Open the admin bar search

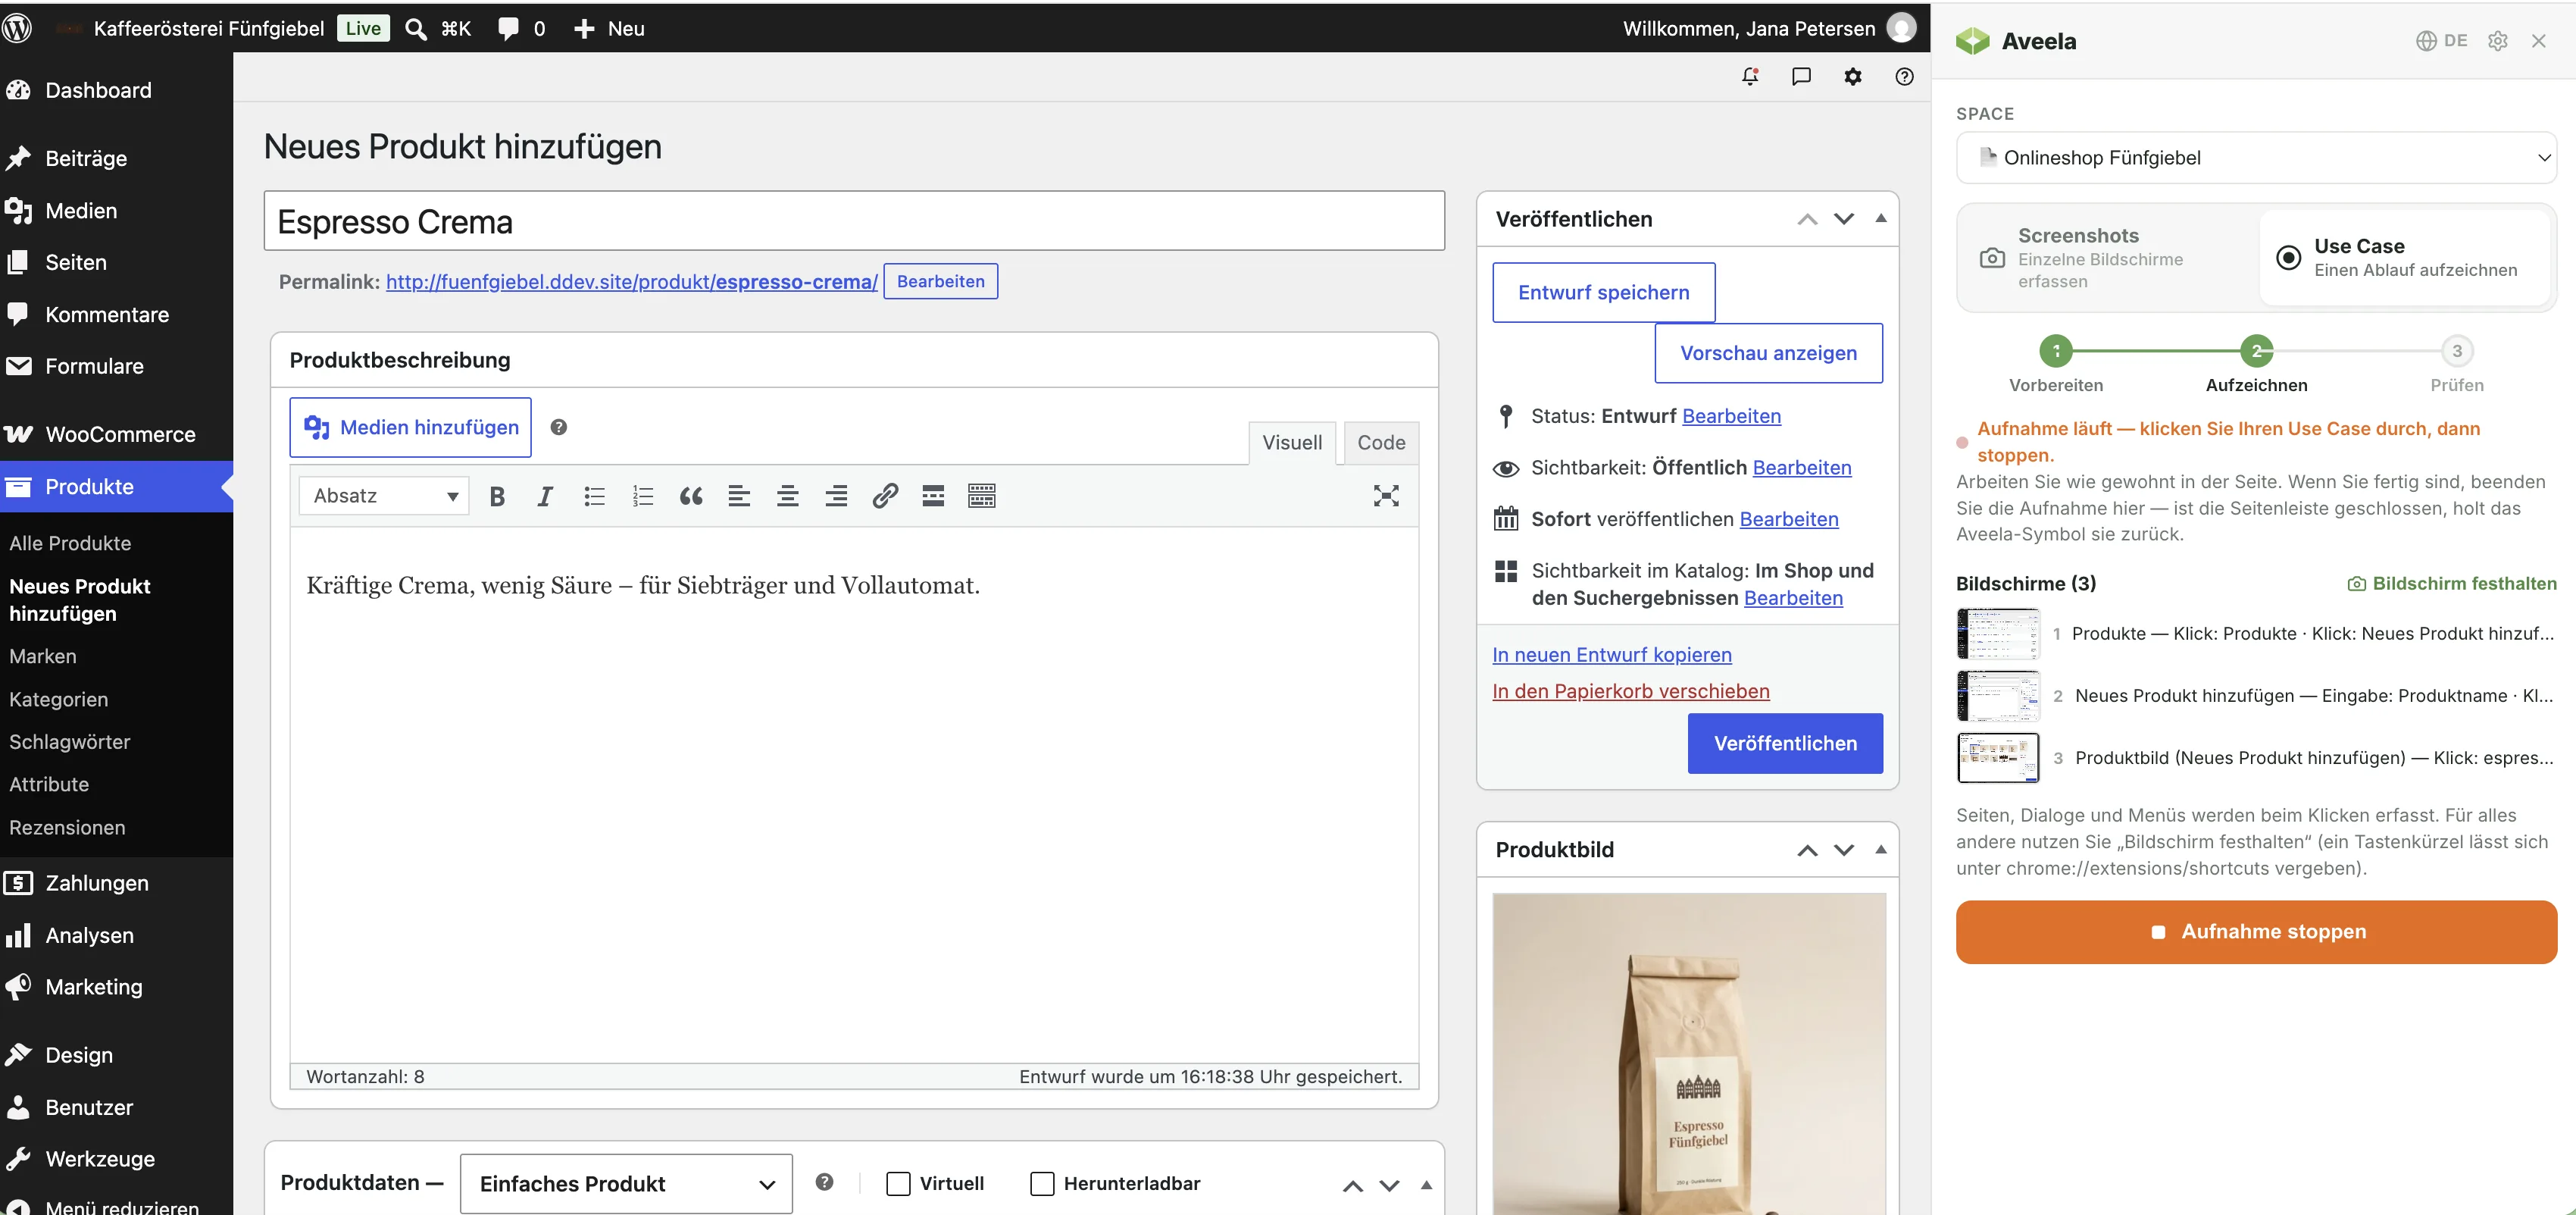(x=437, y=28)
